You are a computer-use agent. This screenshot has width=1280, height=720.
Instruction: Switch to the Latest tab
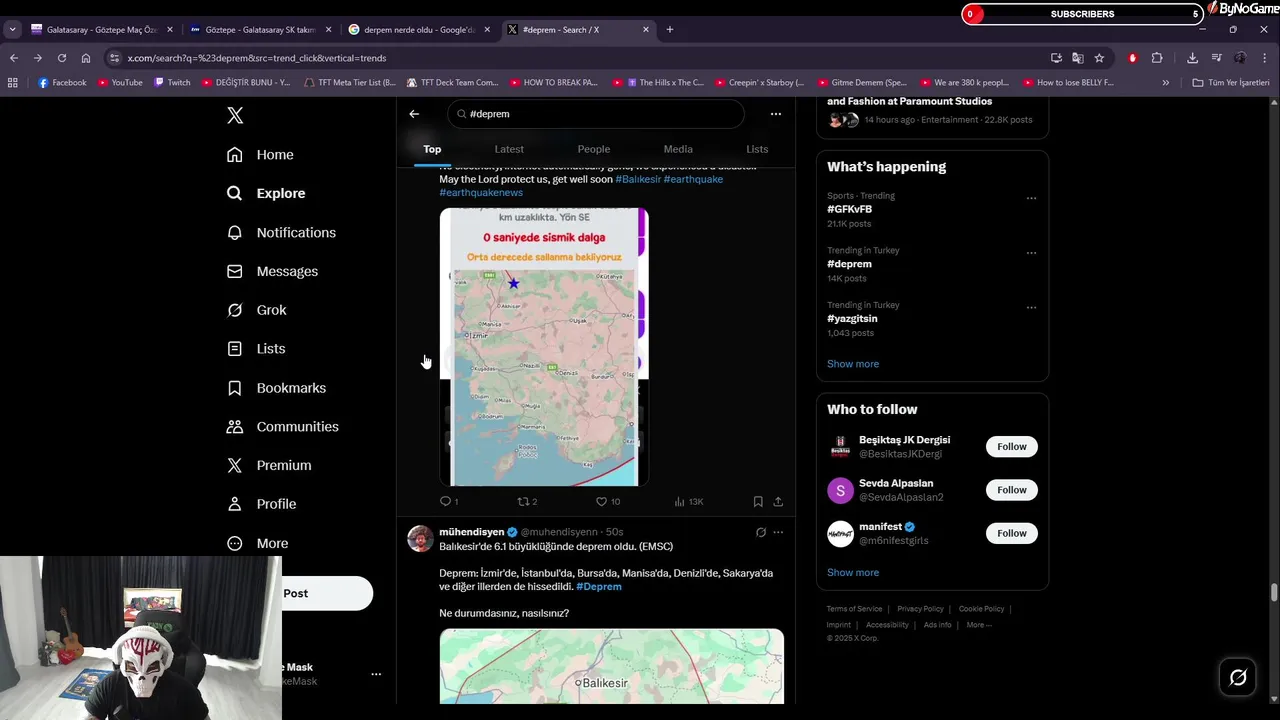point(509,149)
